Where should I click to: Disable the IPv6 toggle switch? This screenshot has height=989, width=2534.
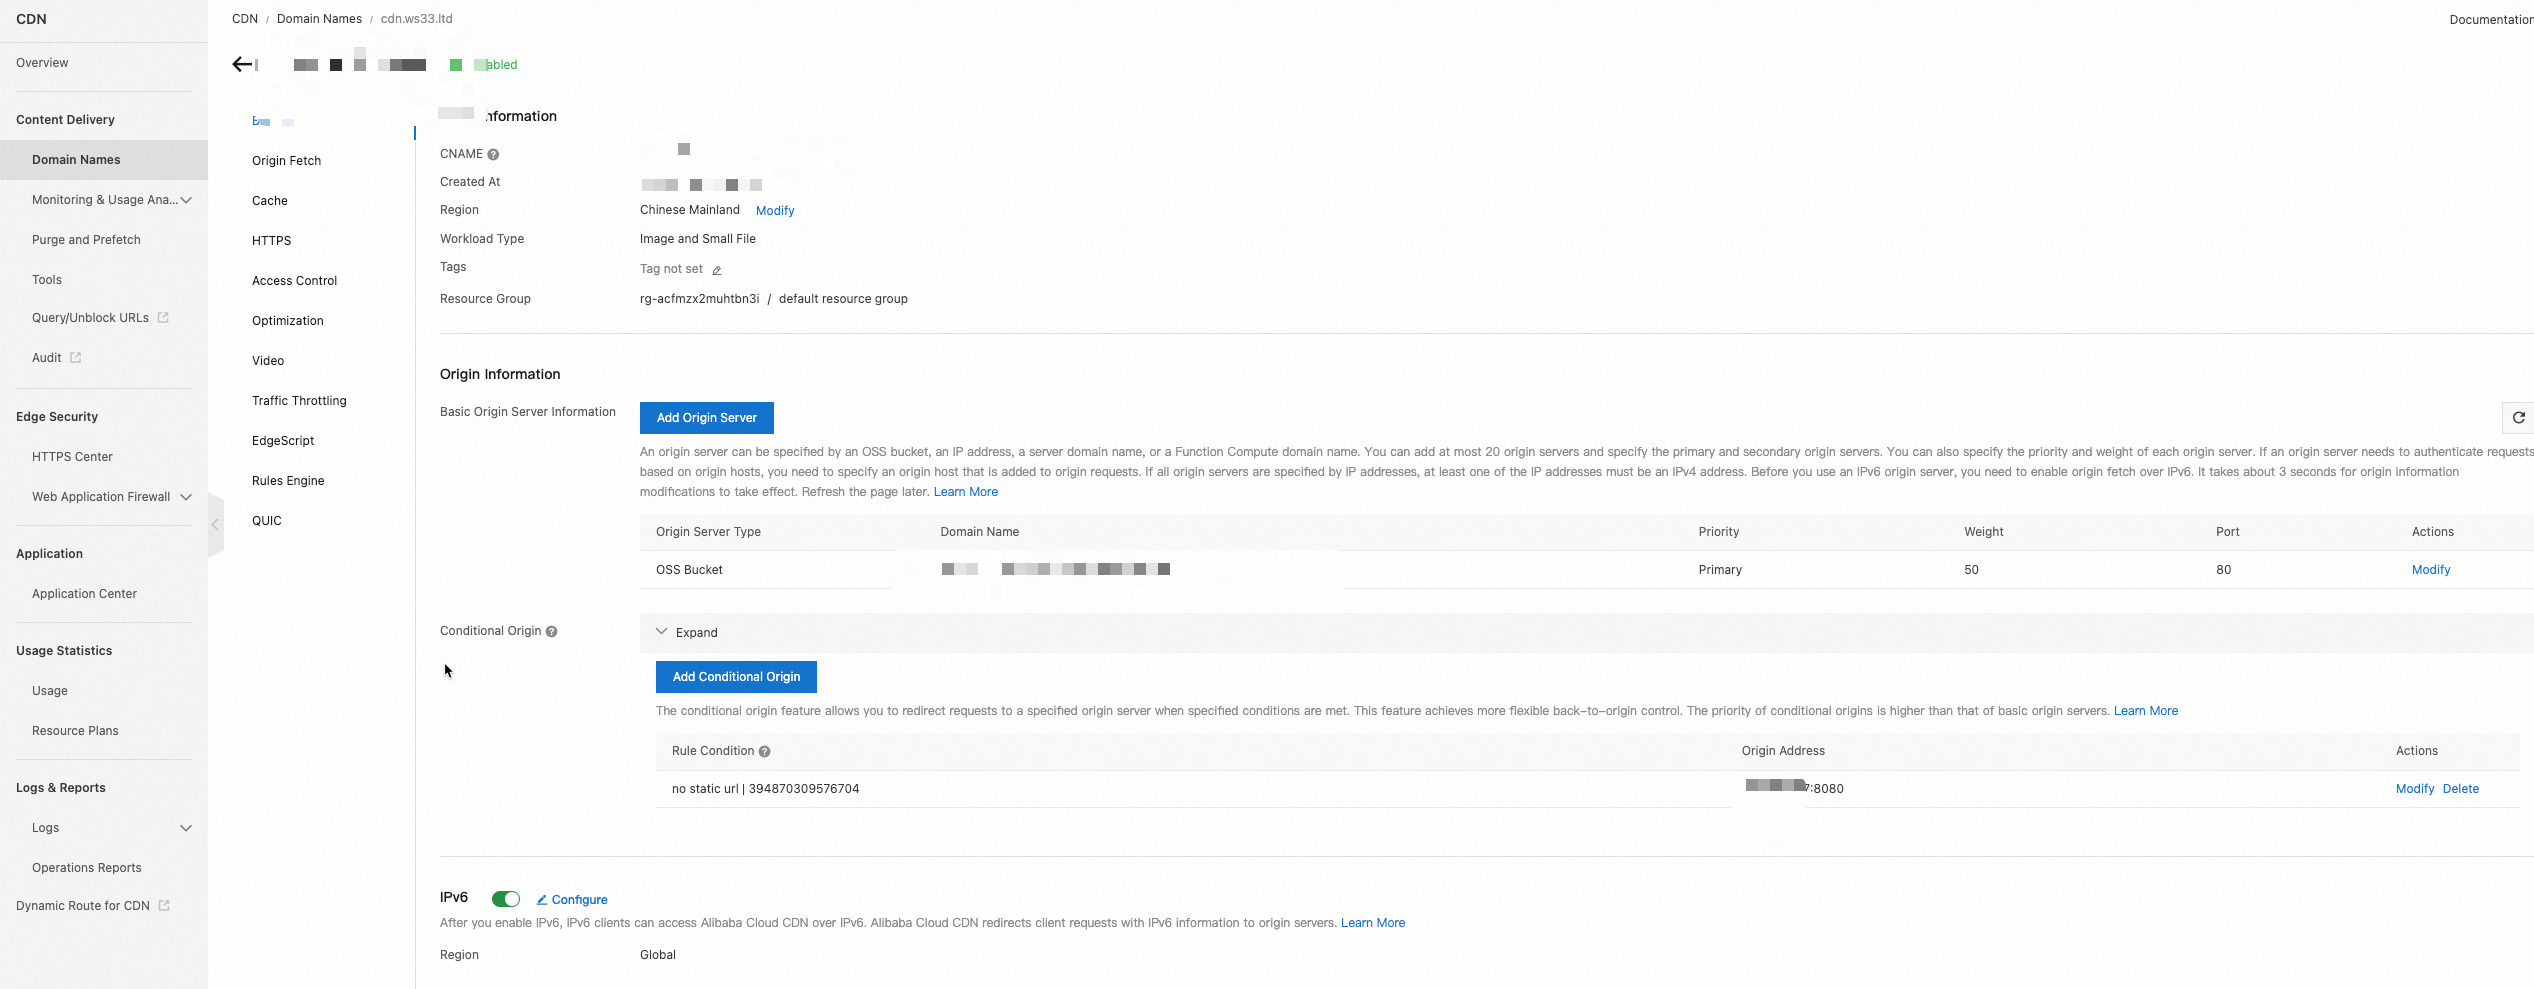pyautogui.click(x=506, y=899)
